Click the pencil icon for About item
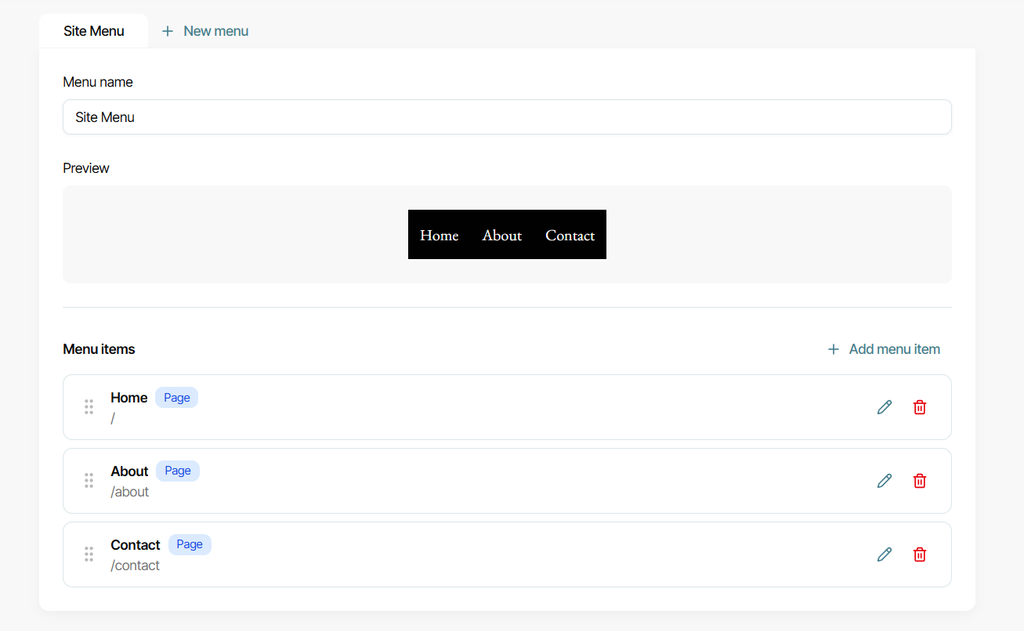 [884, 481]
